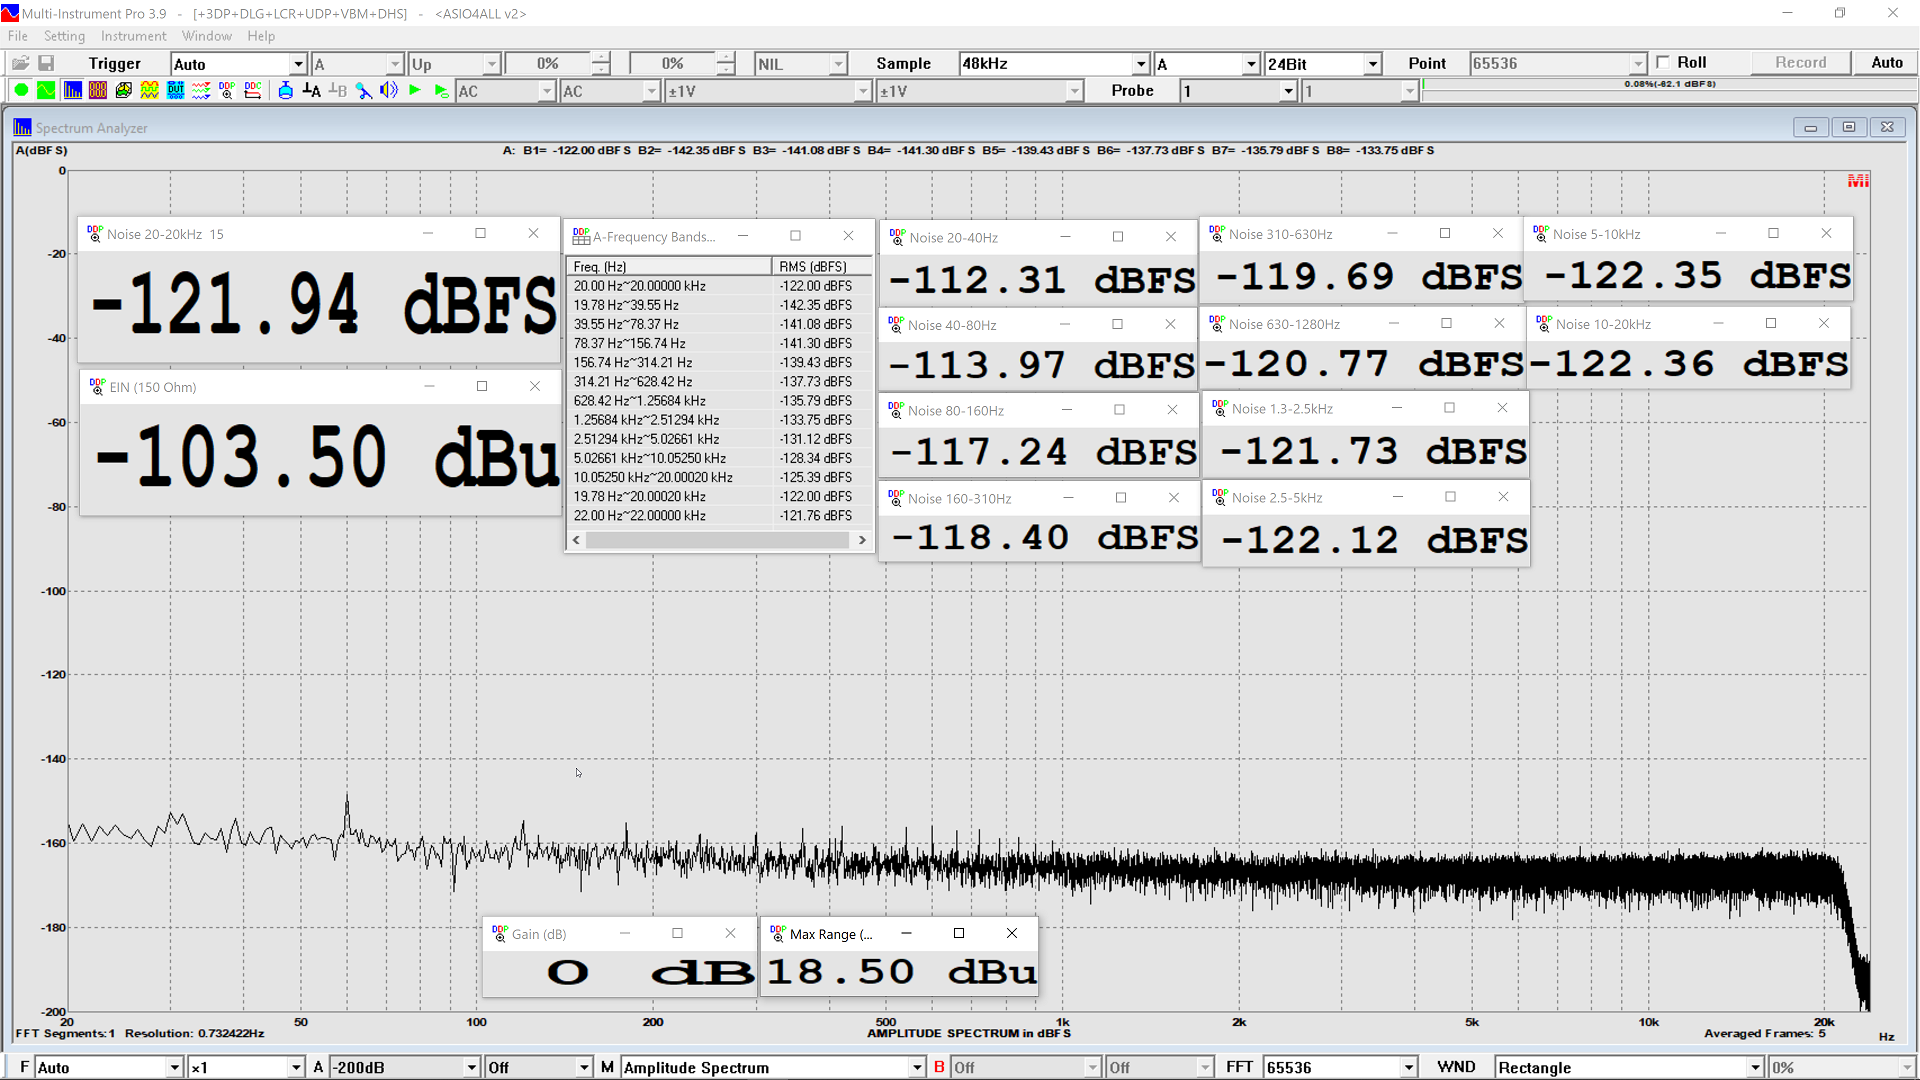
Task: Click the A-Frequency Bands window table icon
Action: [581, 236]
